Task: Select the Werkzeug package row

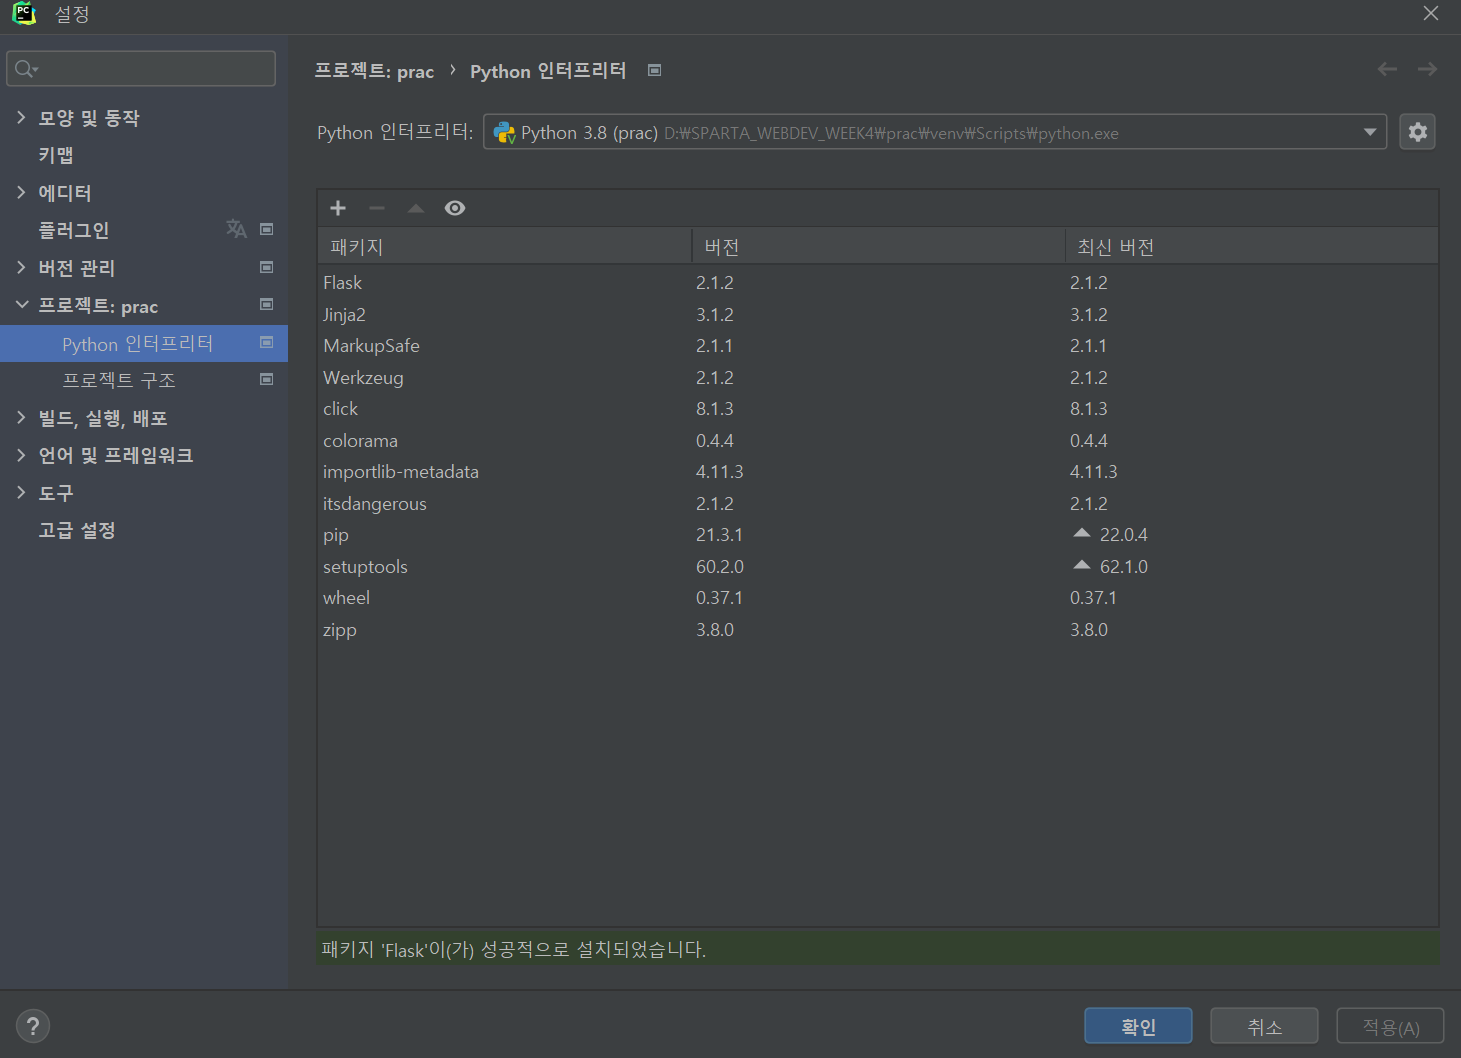Action: (878, 377)
